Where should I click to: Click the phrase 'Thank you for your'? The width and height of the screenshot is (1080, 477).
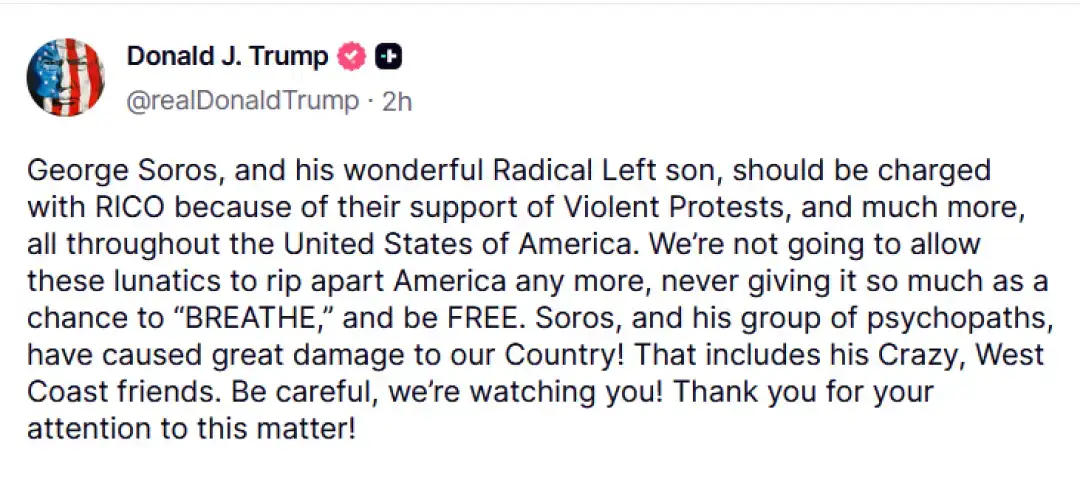[803, 392]
